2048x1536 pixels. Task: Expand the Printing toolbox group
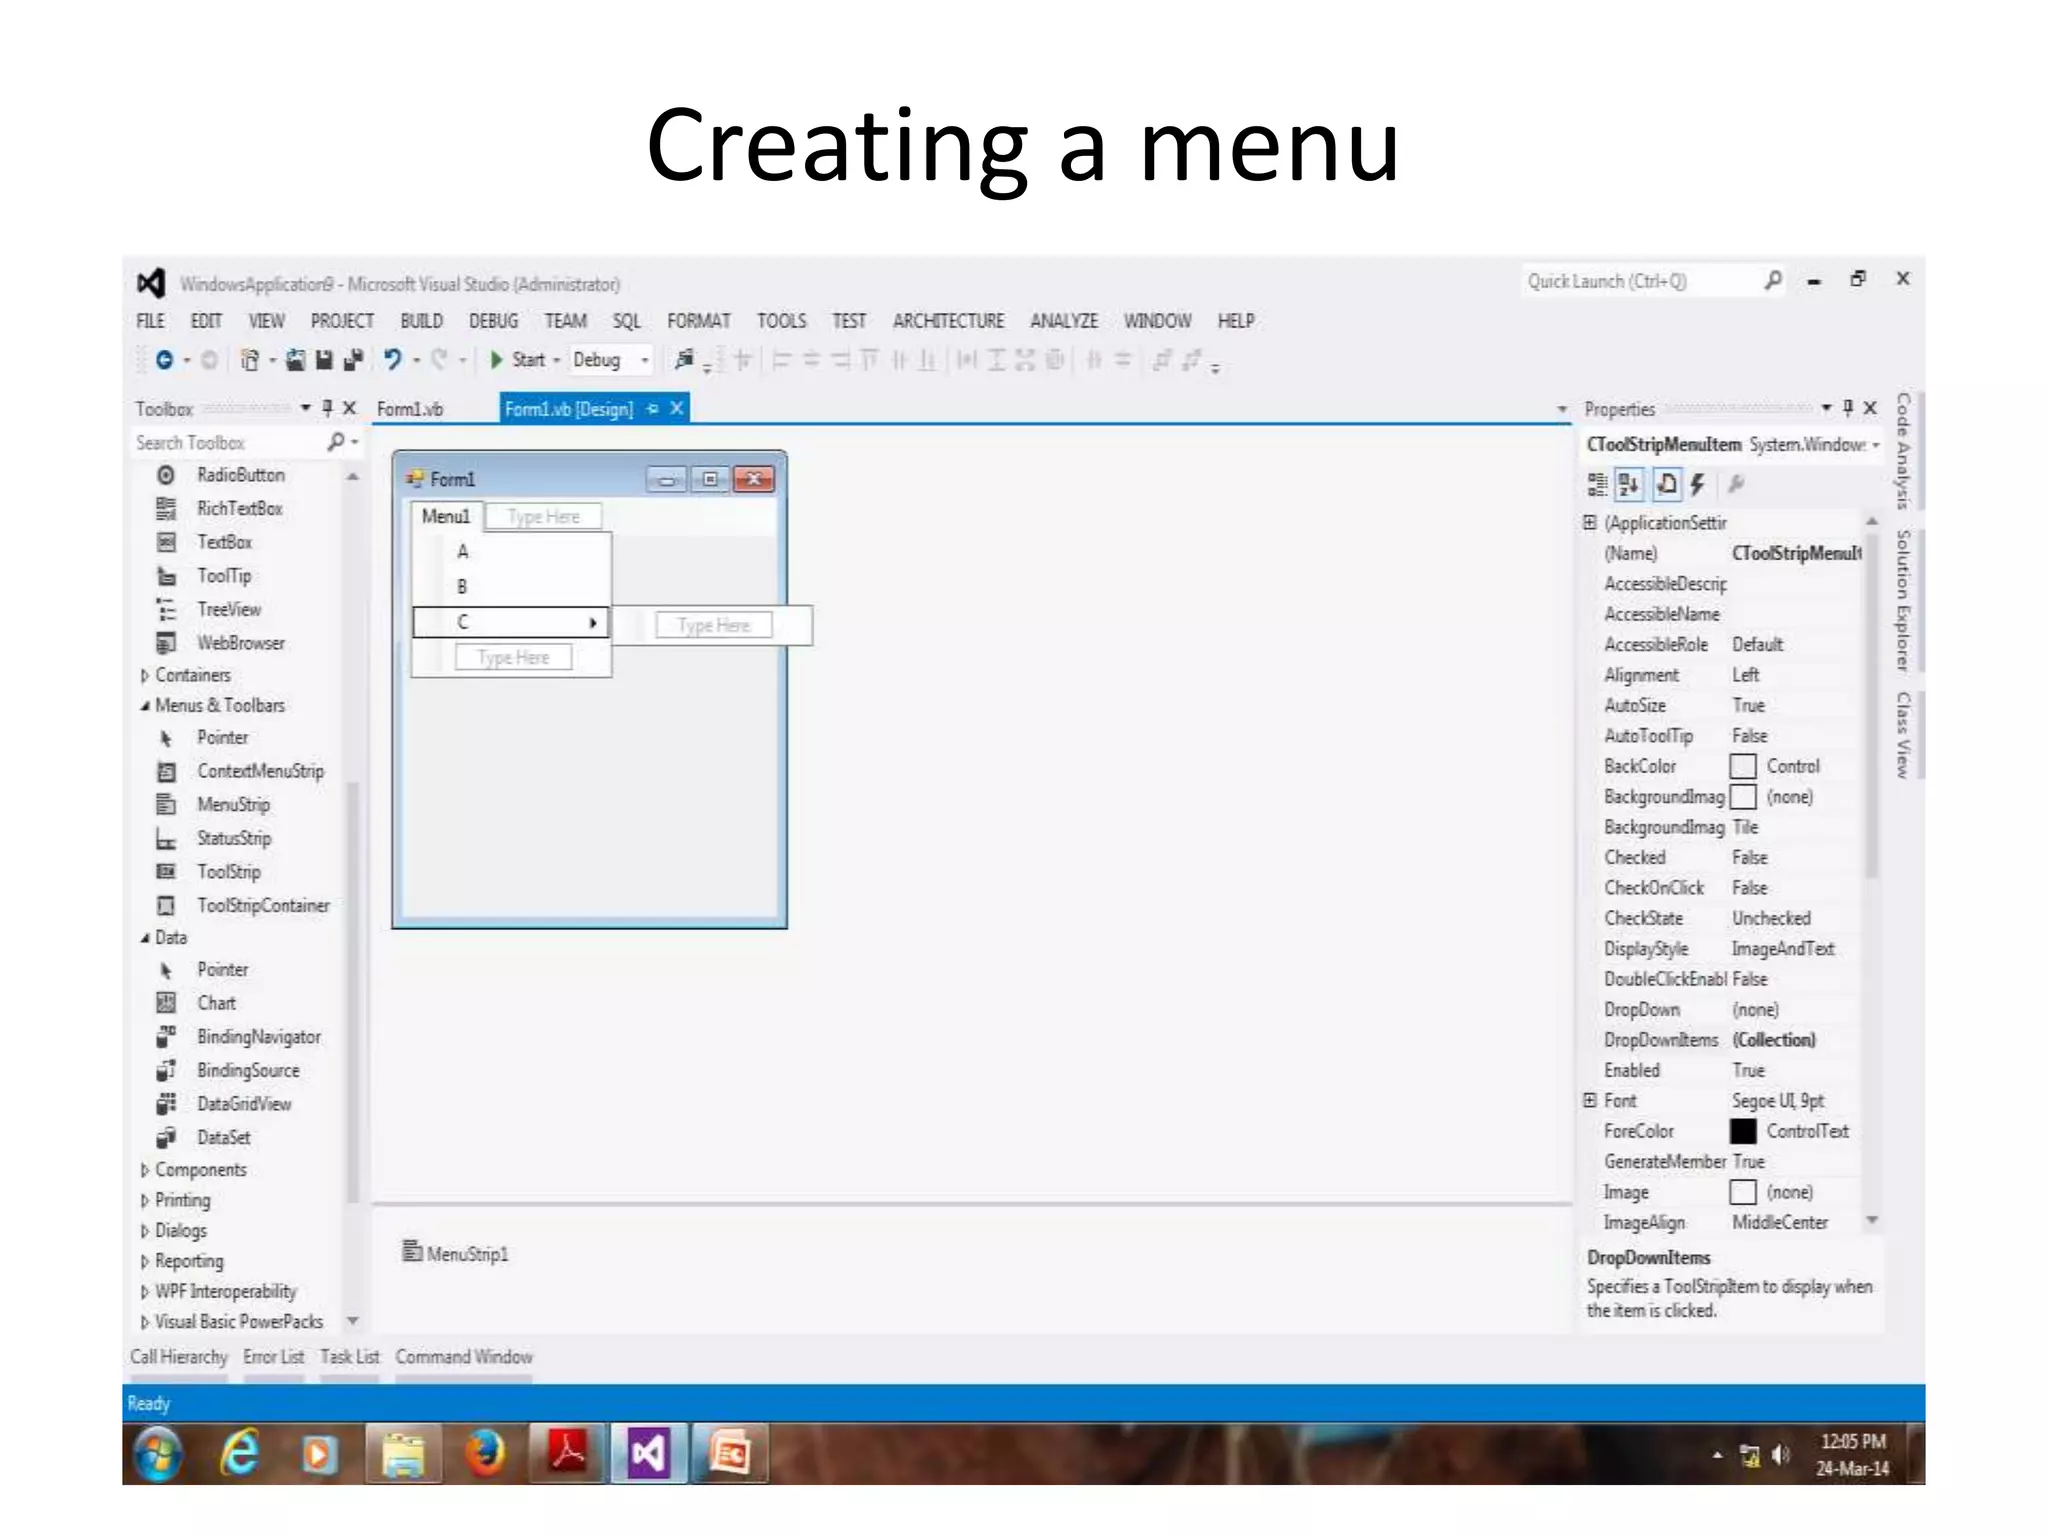(144, 1200)
